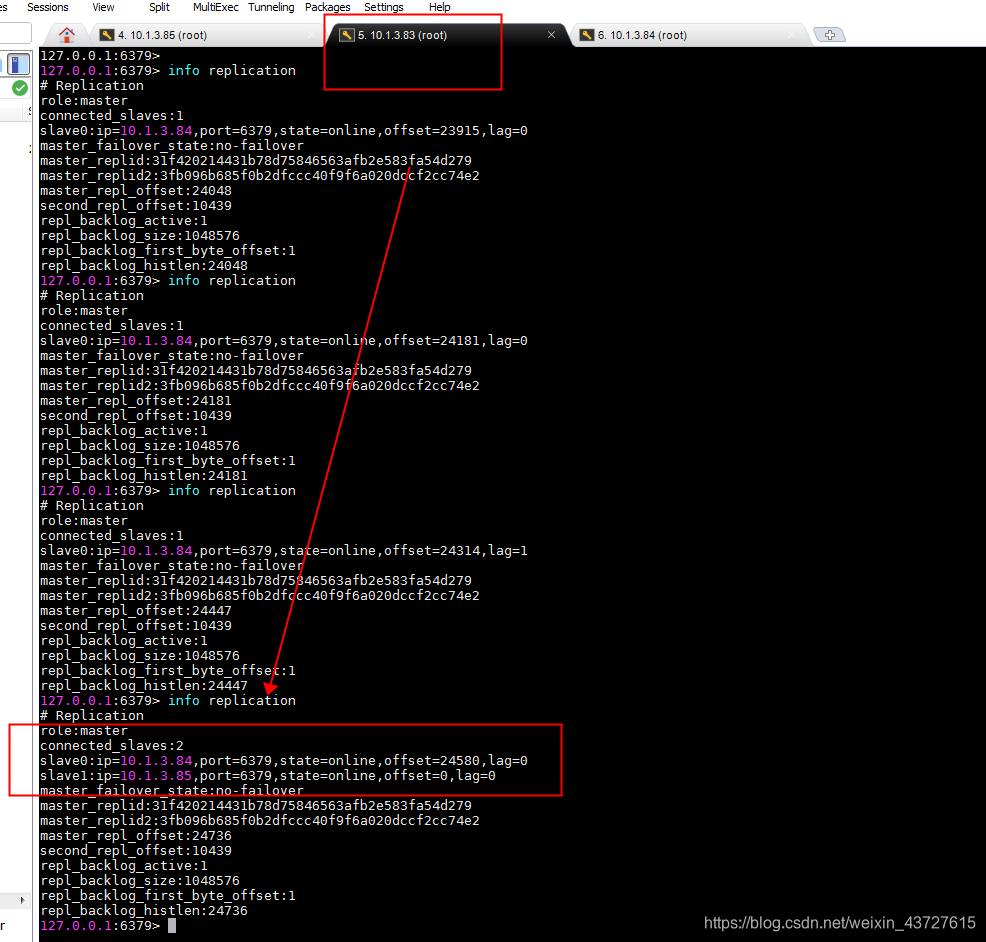986x942 pixels.
Task: Open the Help menu
Action: 440,7
